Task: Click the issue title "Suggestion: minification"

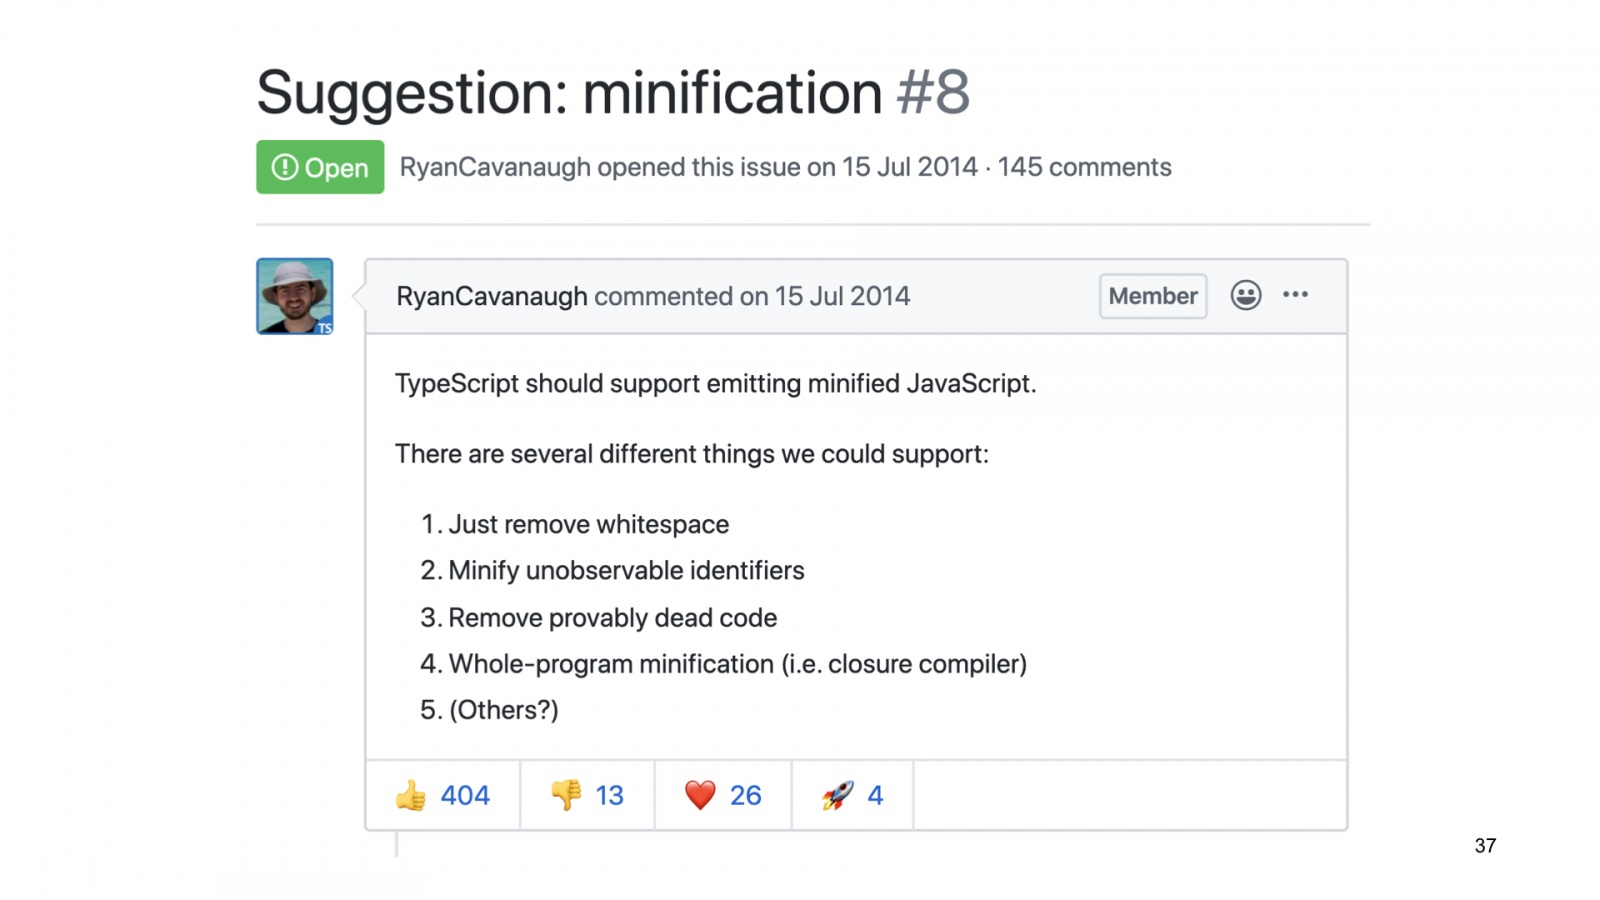Action: [569, 93]
